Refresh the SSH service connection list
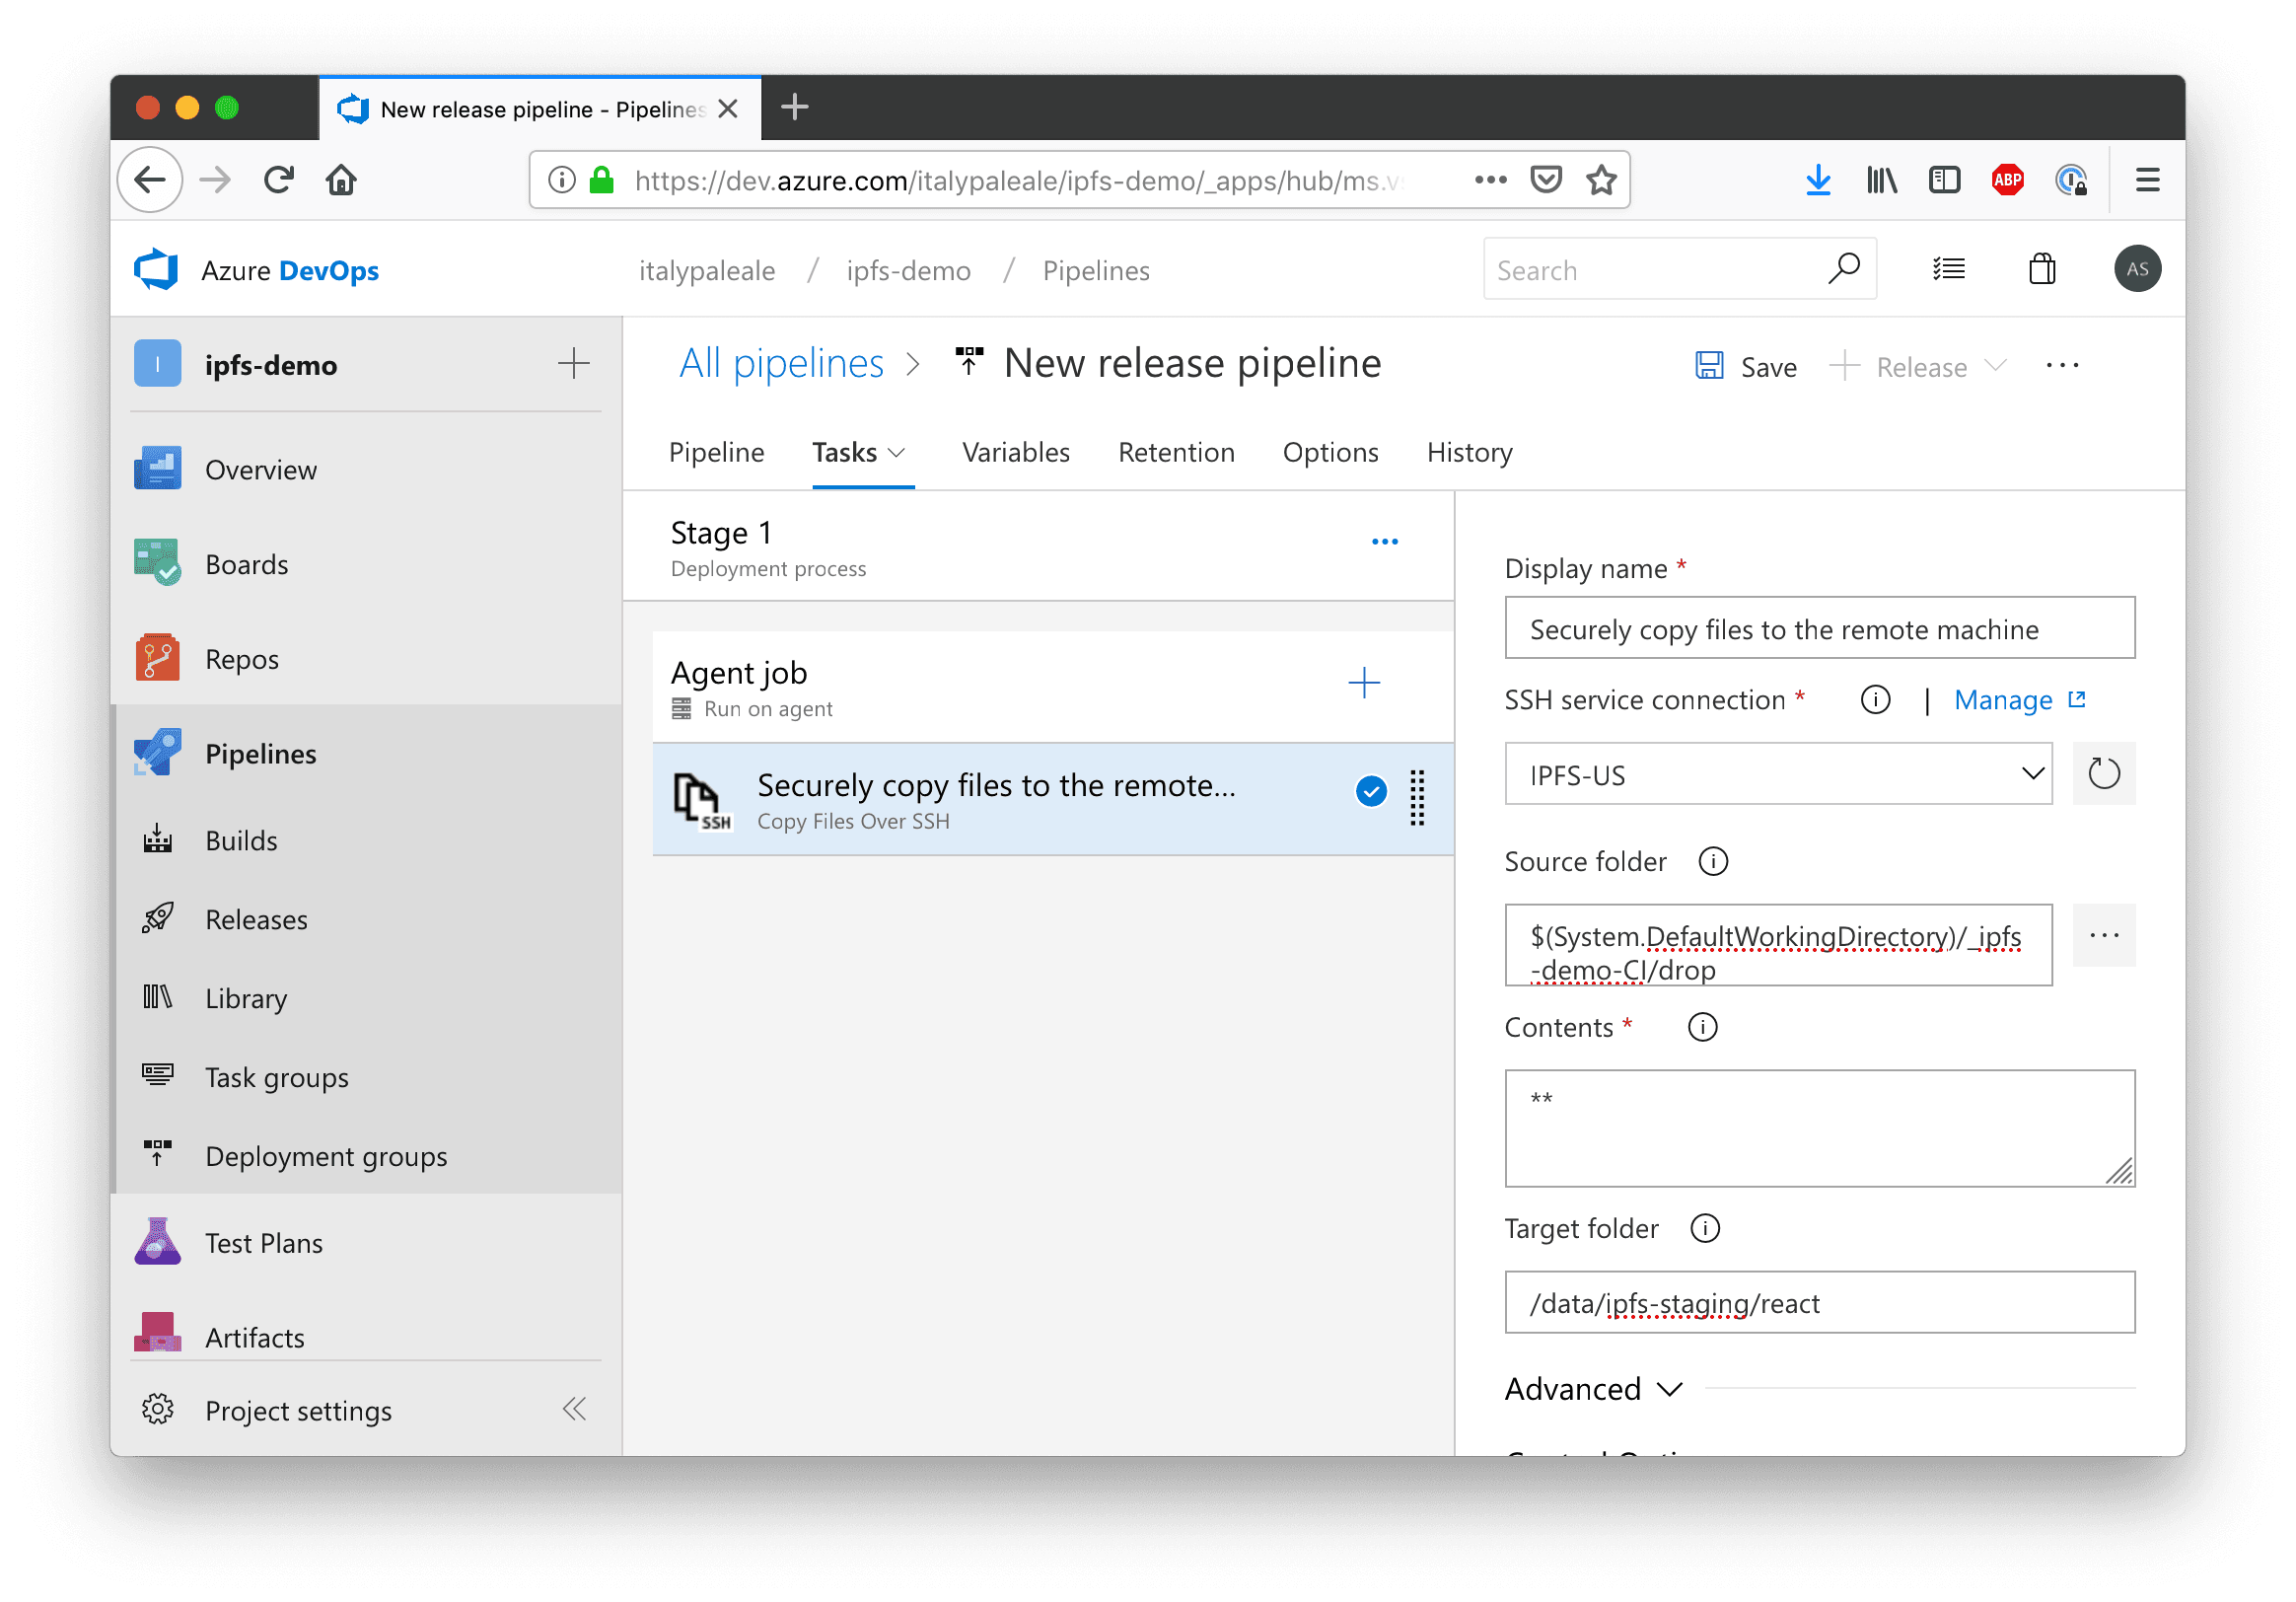Viewport: 2296px width, 1602px height. point(2104,774)
